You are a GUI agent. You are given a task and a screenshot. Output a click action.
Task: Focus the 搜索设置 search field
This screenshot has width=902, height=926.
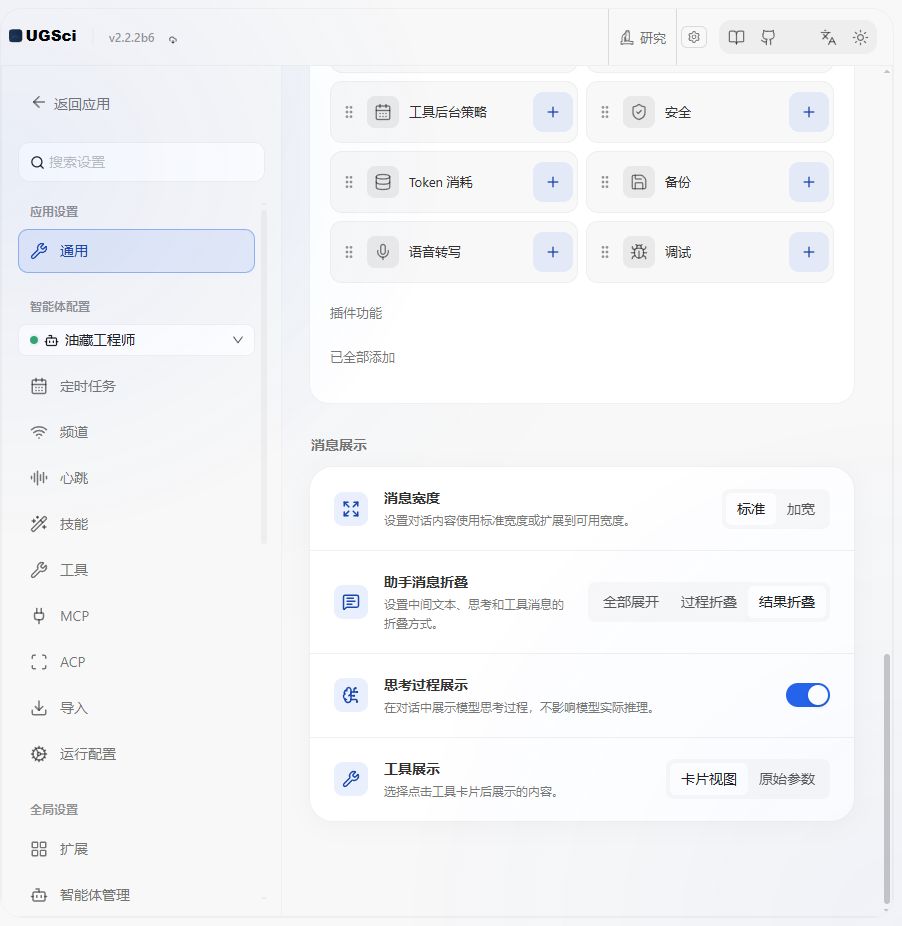click(x=141, y=162)
